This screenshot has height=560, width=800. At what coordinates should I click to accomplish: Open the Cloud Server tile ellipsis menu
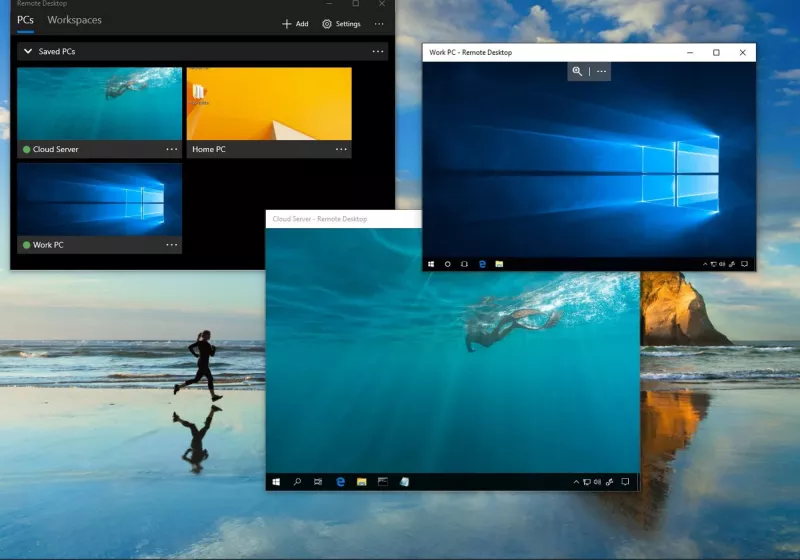[x=172, y=149]
